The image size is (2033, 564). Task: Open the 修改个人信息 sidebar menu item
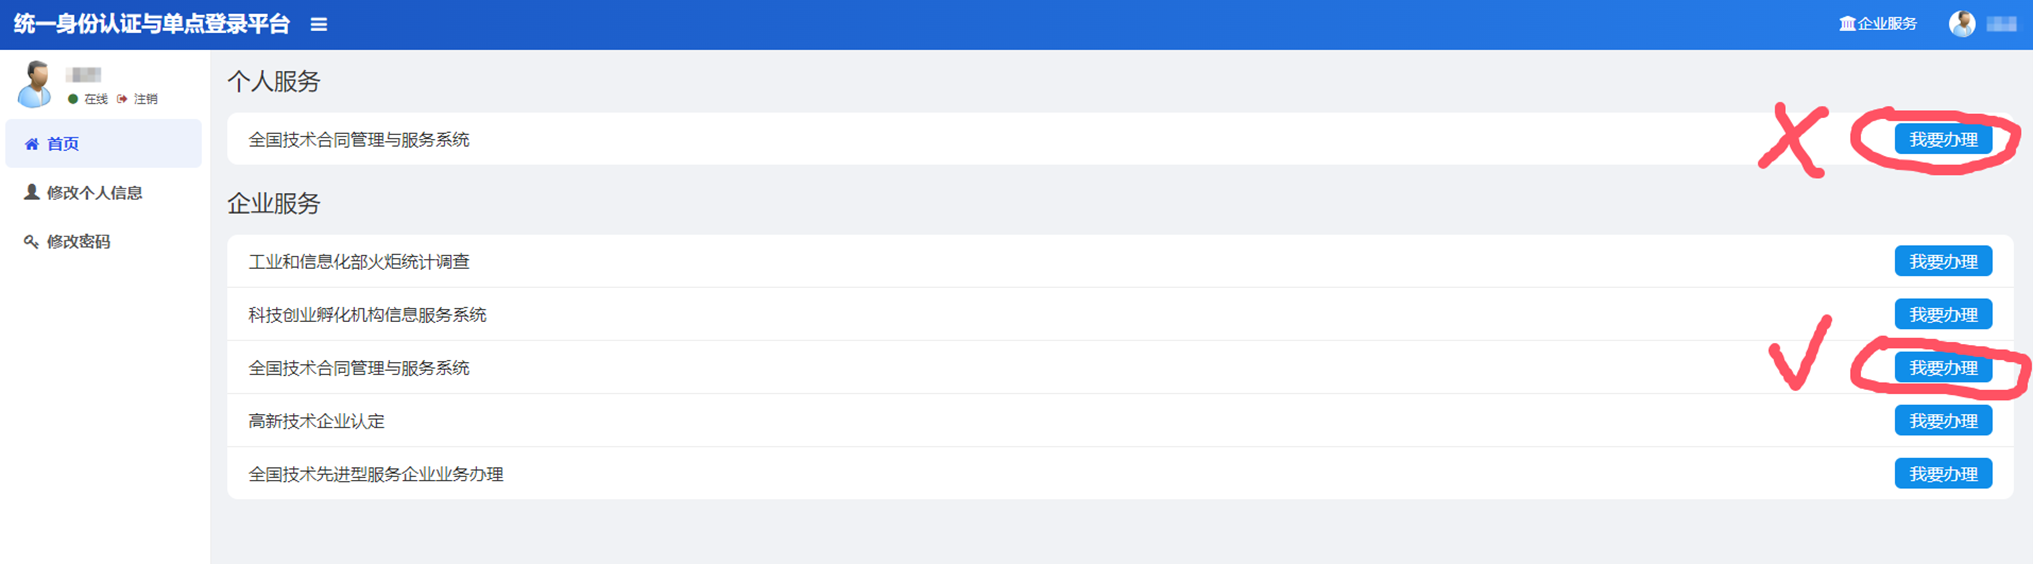pos(94,193)
